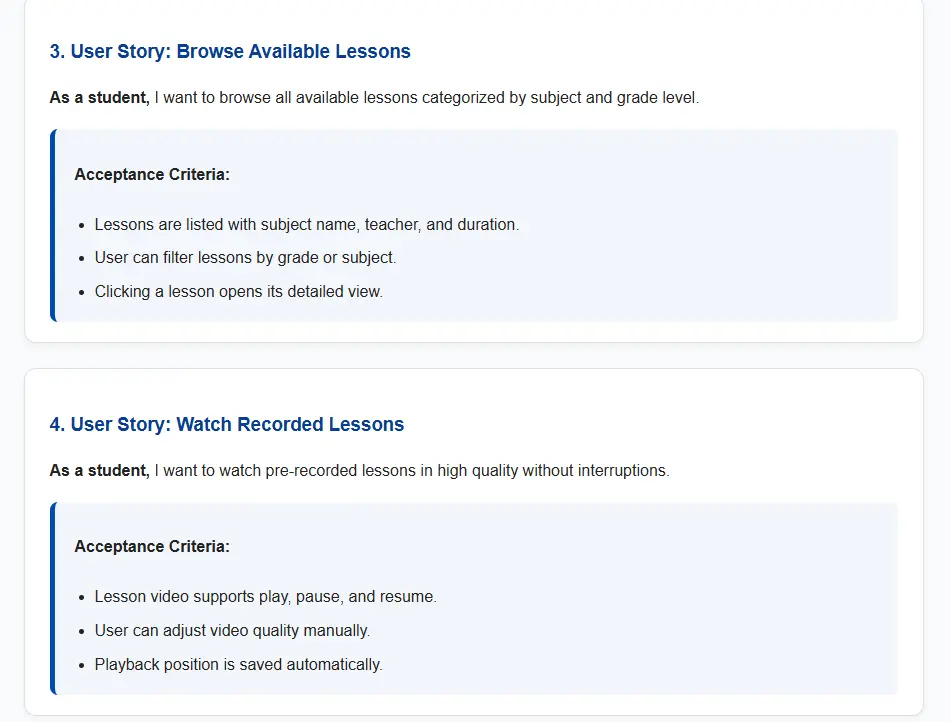Select the 'Playback position is saved automatically' bullet
The image size is (951, 722).
click(238, 665)
